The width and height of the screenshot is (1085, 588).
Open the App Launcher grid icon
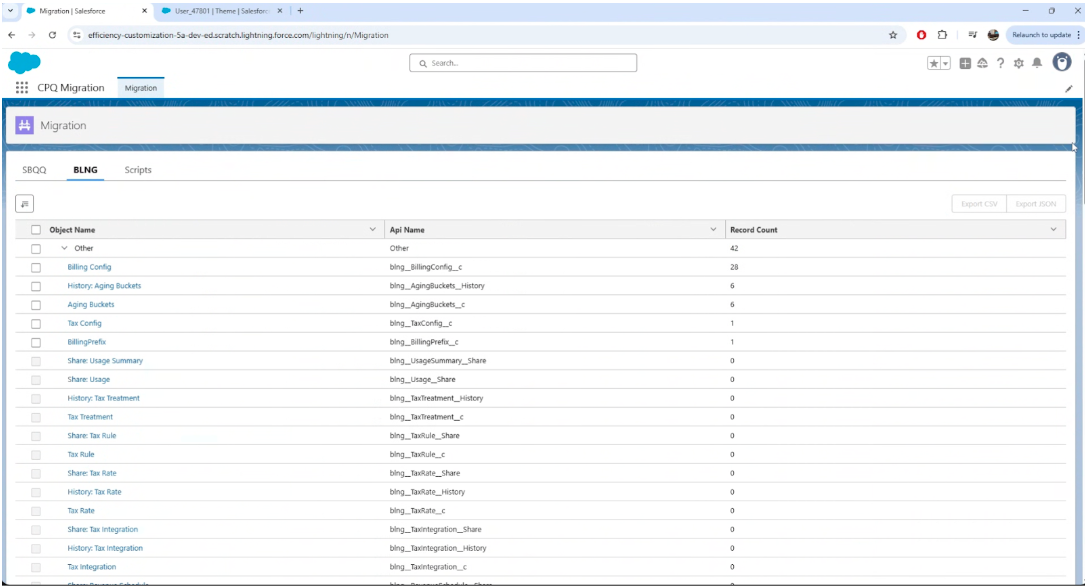coord(22,88)
